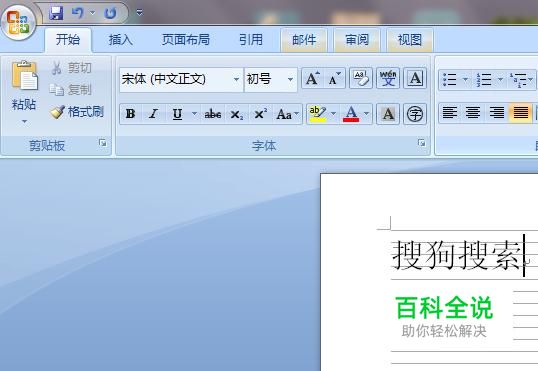Expand the font size dropdown list
This screenshot has width=538, height=371.
tap(290, 80)
